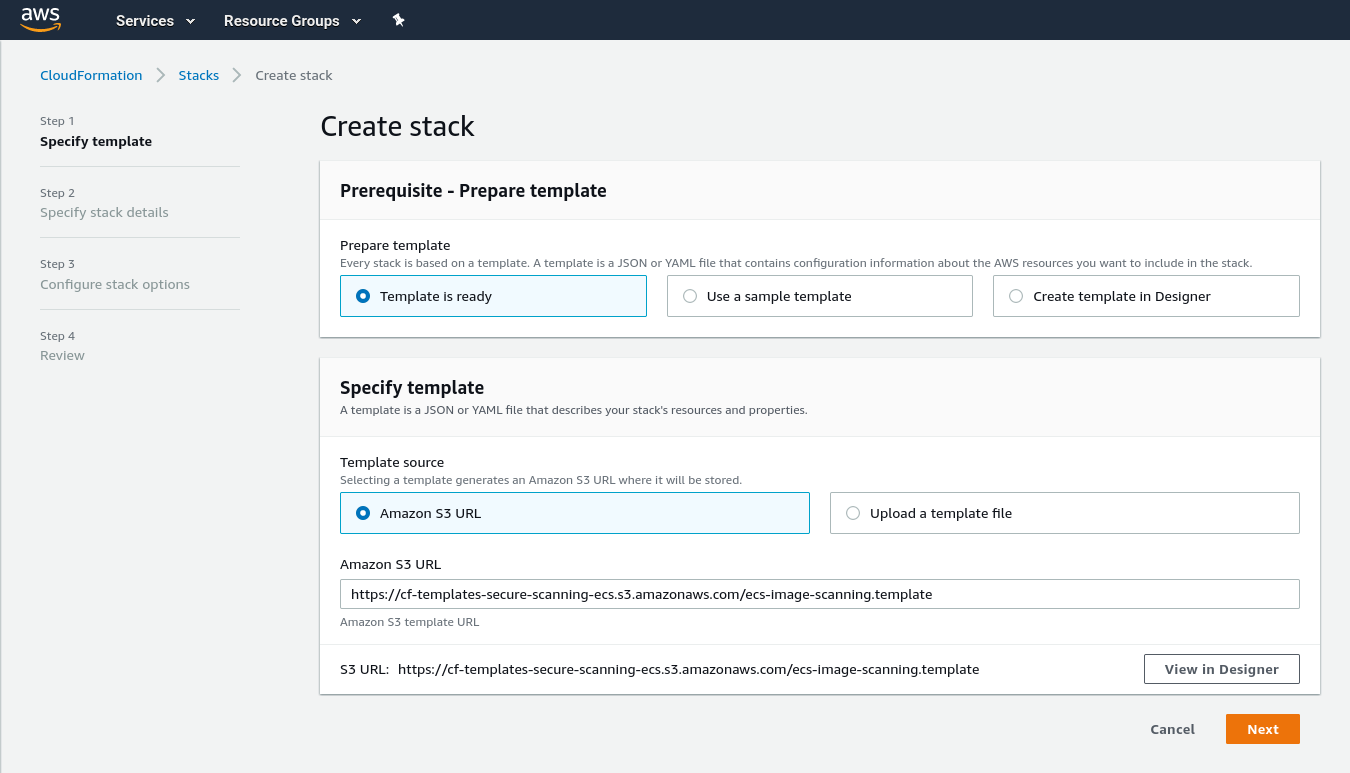1350x773 pixels.
Task: Click the AWS logo icon
Action: pos(41,19)
